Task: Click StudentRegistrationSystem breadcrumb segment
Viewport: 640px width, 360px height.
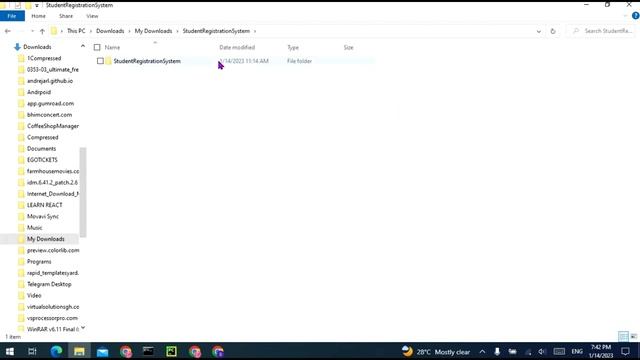Action: point(216,31)
